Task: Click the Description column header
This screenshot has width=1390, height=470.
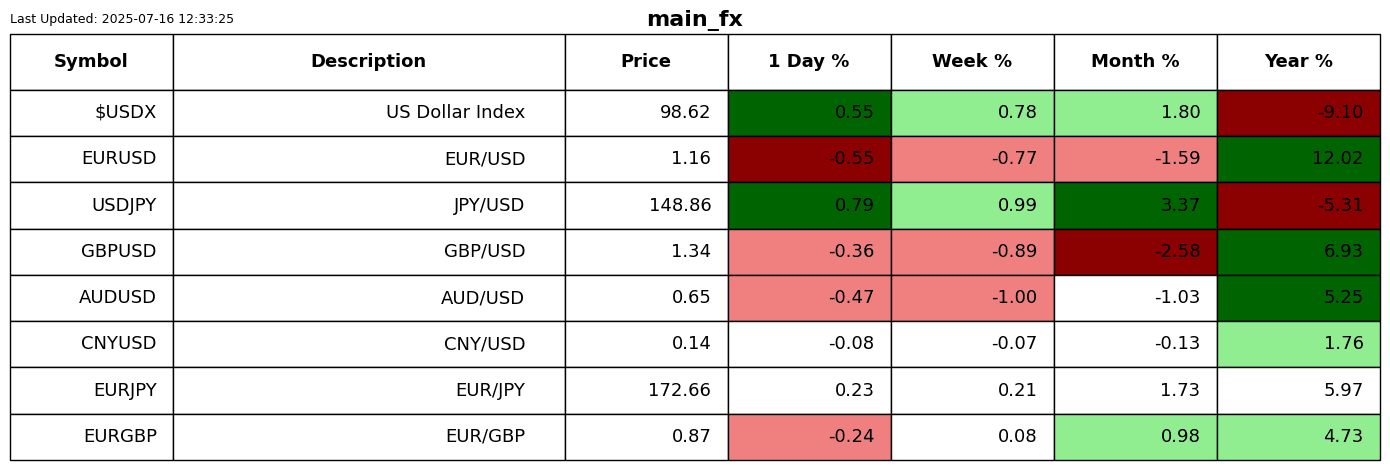Action: tap(368, 62)
